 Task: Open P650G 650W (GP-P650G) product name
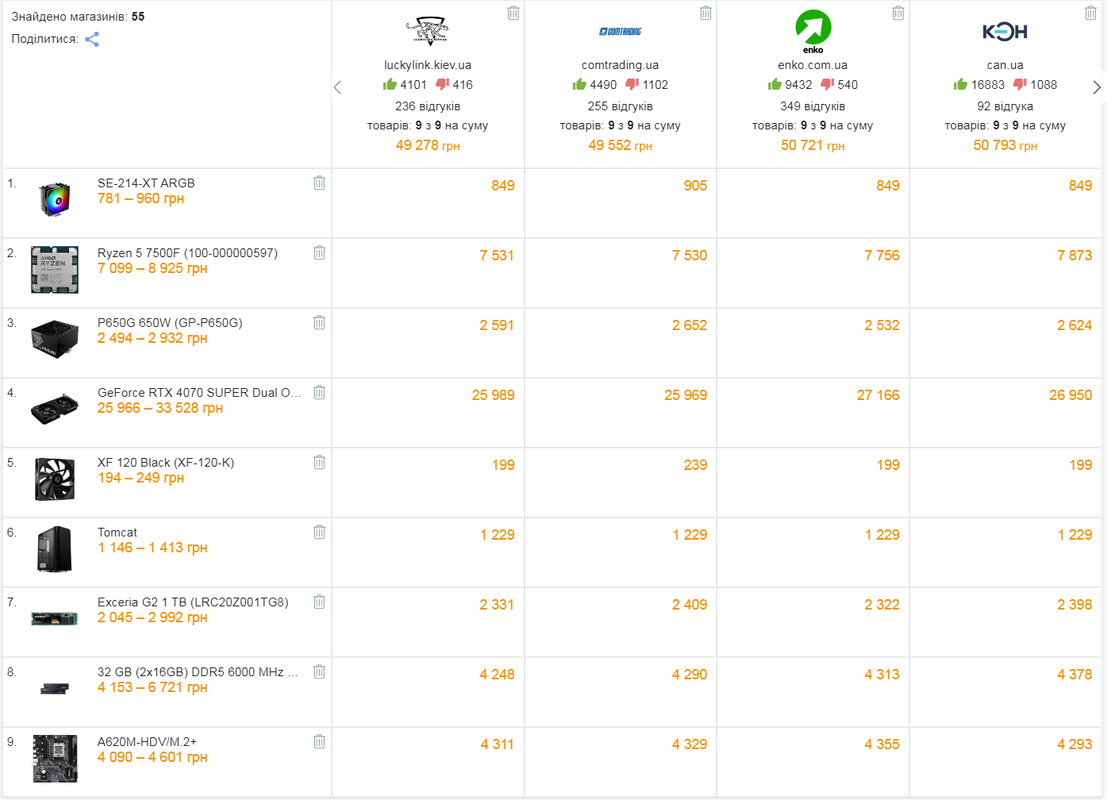click(169, 323)
